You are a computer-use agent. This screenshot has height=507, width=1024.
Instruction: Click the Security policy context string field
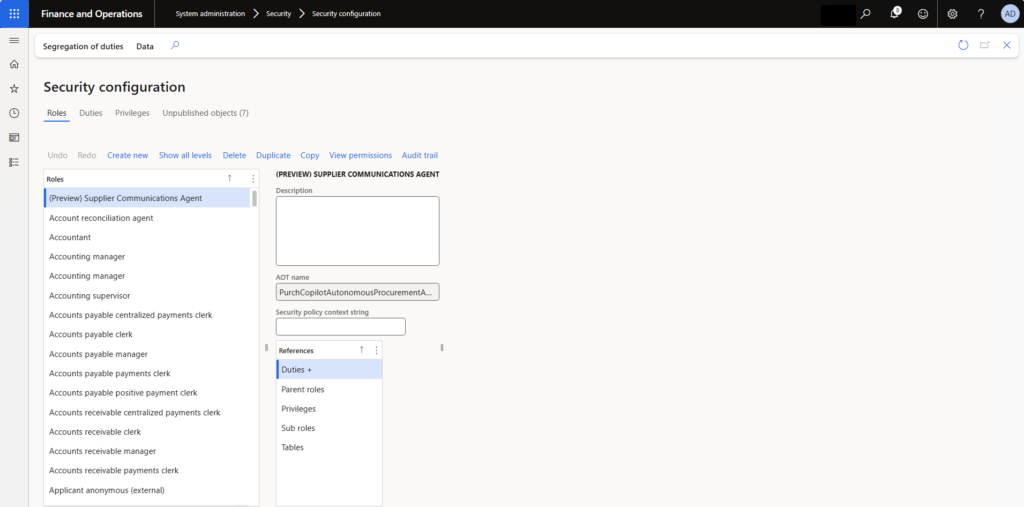tap(340, 327)
